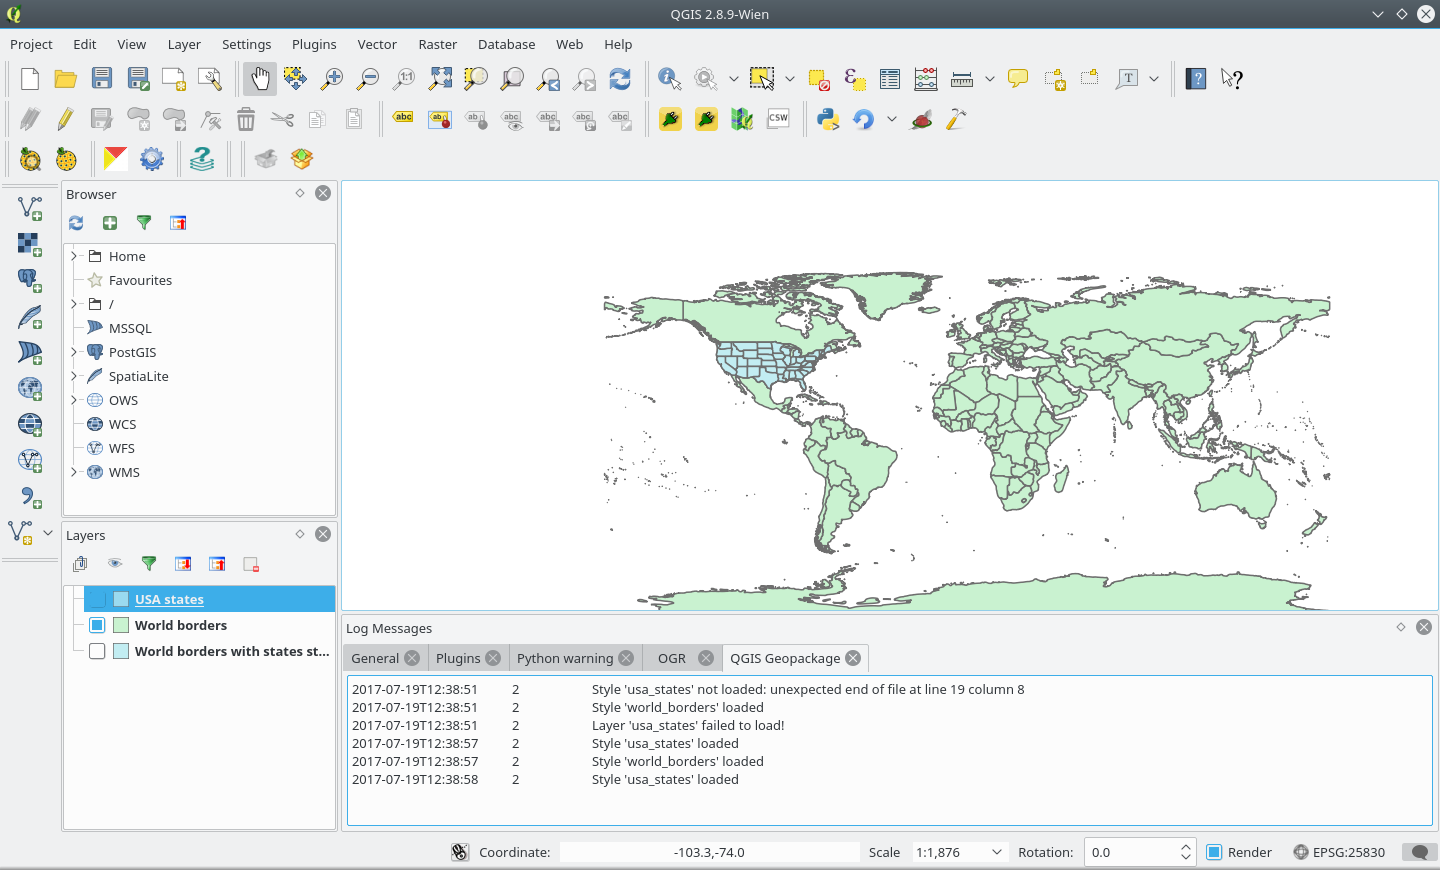Expand the SpatiaLite node in Browser
This screenshot has height=870, width=1440.
[x=74, y=376]
